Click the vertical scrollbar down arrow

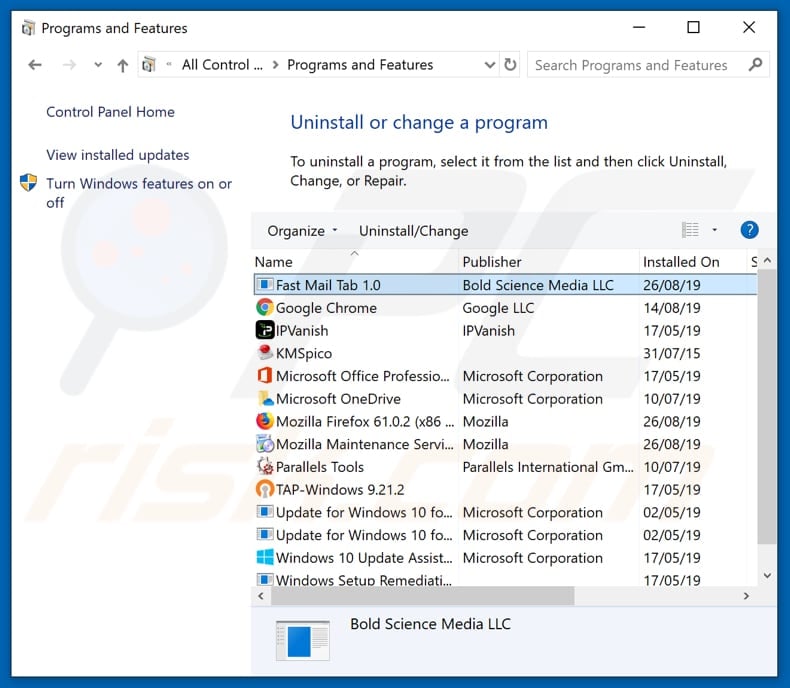pos(767,575)
